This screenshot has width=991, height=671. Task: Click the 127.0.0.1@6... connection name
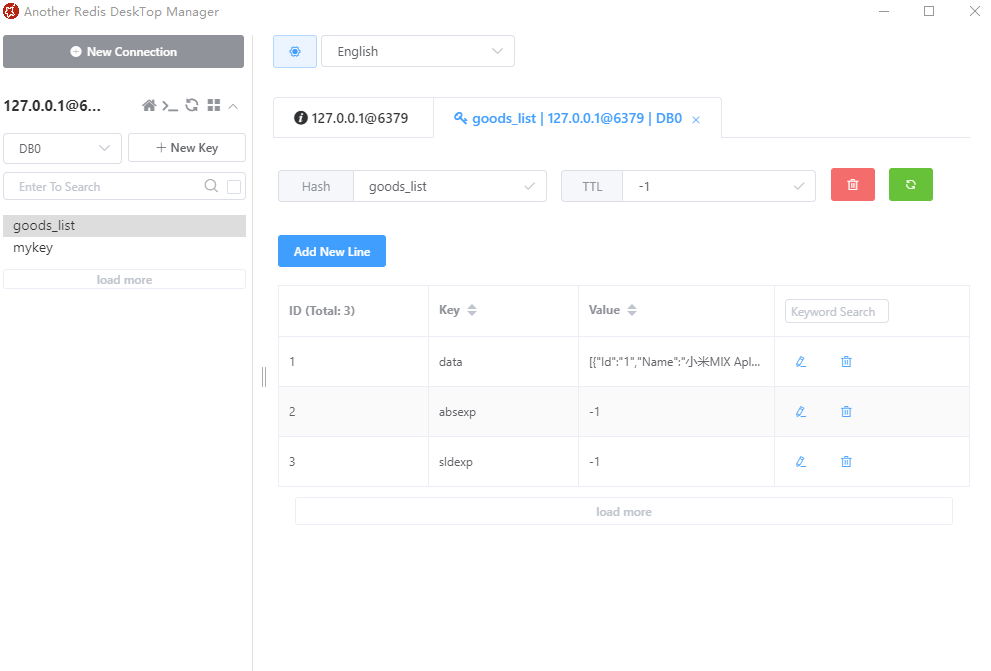coord(52,106)
